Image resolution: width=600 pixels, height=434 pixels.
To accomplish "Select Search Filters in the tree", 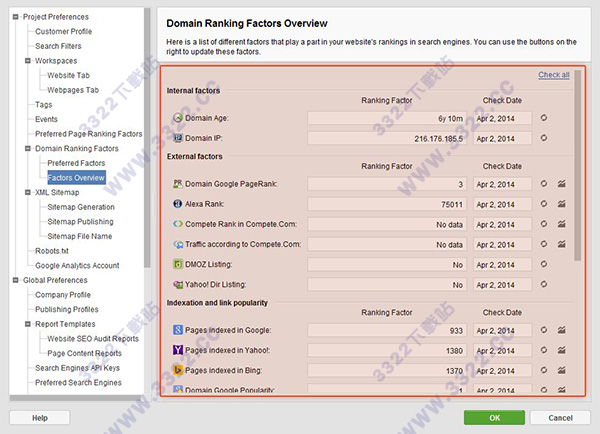I will pos(58,46).
